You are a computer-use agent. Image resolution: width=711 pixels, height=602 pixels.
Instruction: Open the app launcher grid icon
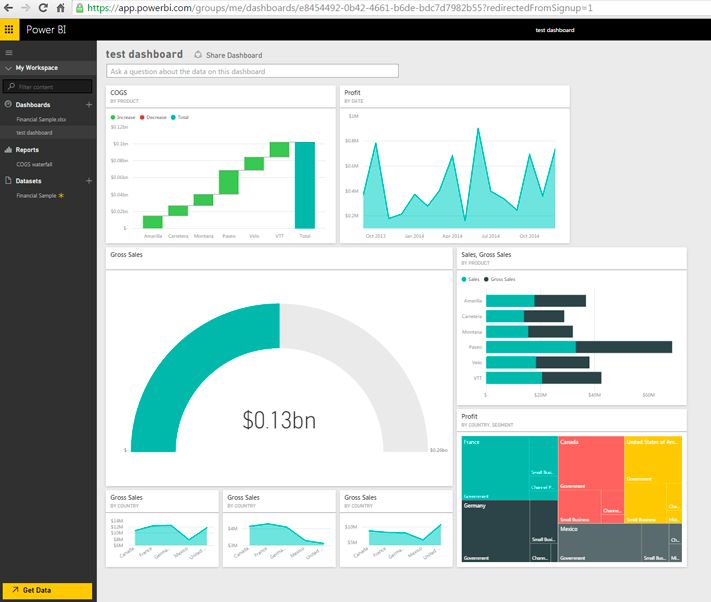point(9,30)
